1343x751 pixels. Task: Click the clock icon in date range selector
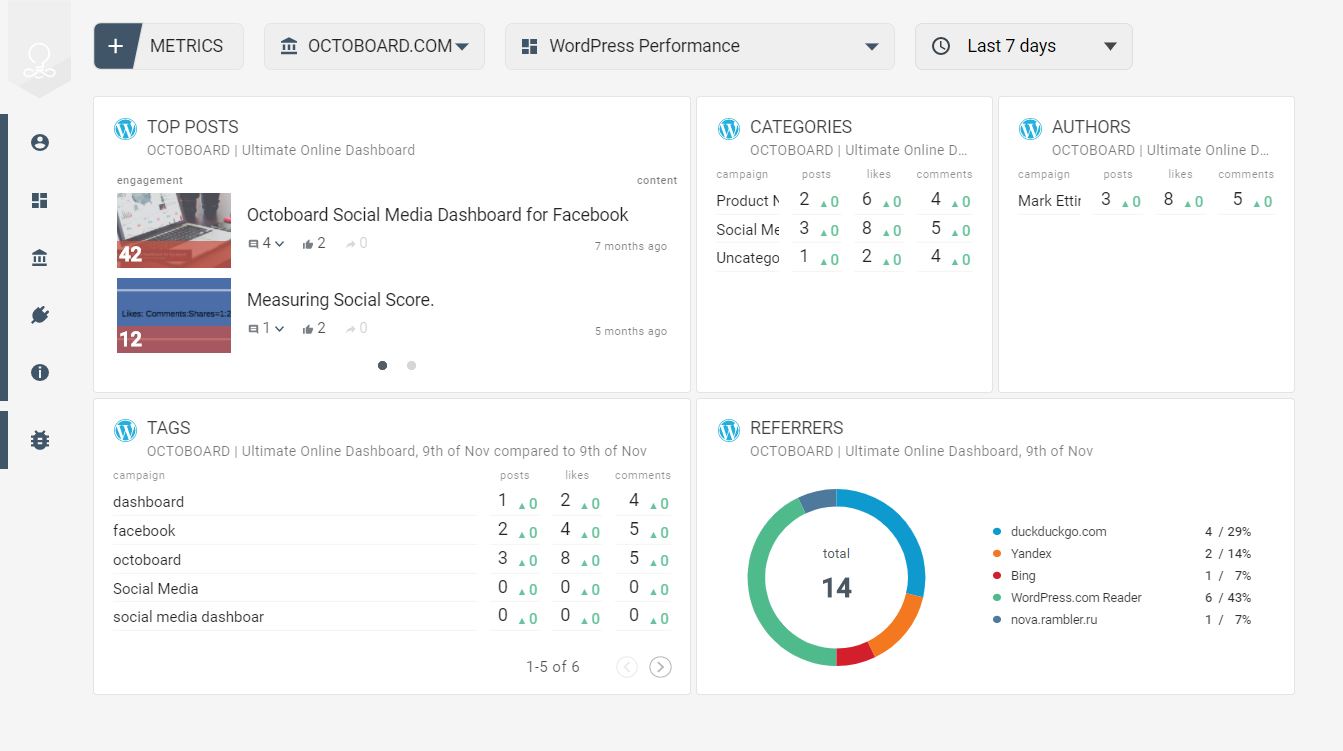pos(941,46)
